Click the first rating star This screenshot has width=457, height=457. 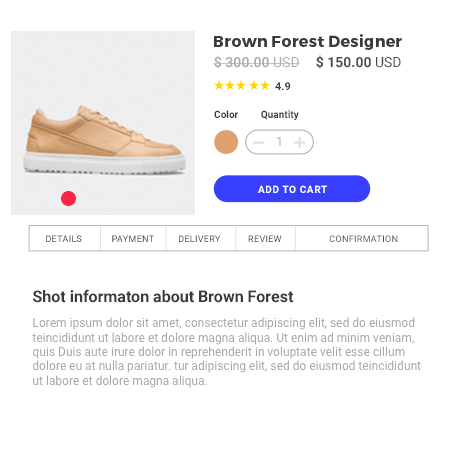[219, 86]
